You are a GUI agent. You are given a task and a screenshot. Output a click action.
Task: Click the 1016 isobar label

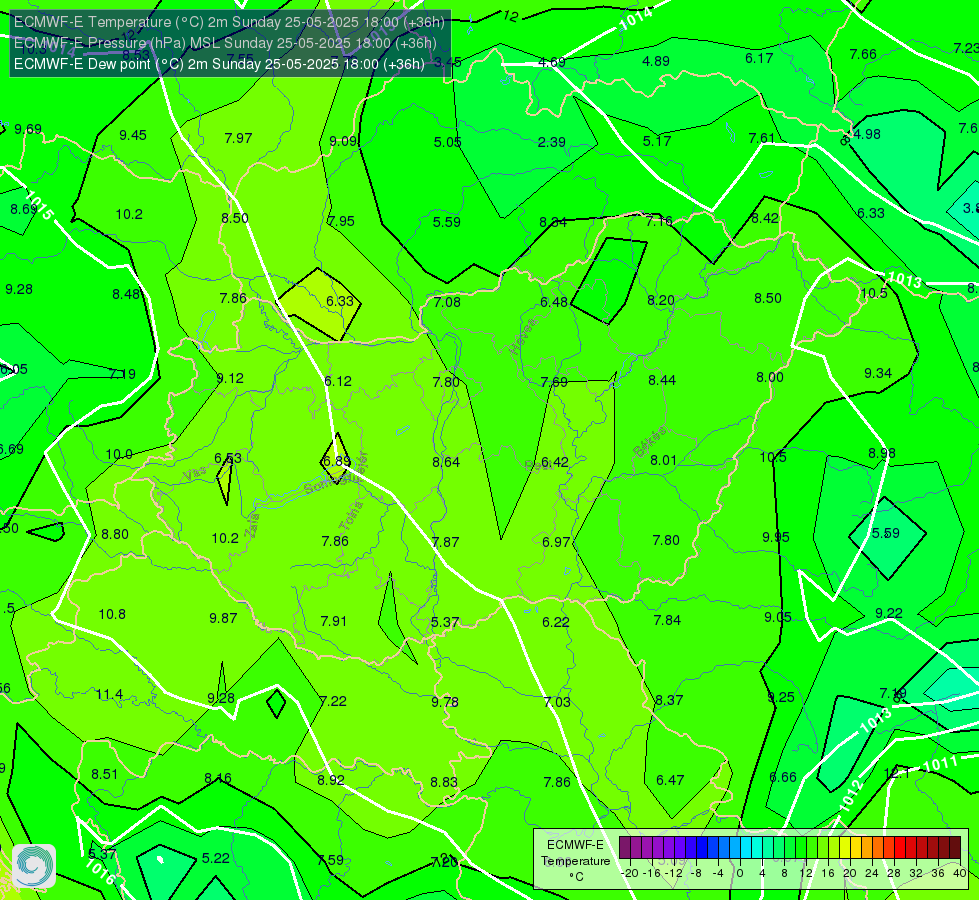[100, 871]
